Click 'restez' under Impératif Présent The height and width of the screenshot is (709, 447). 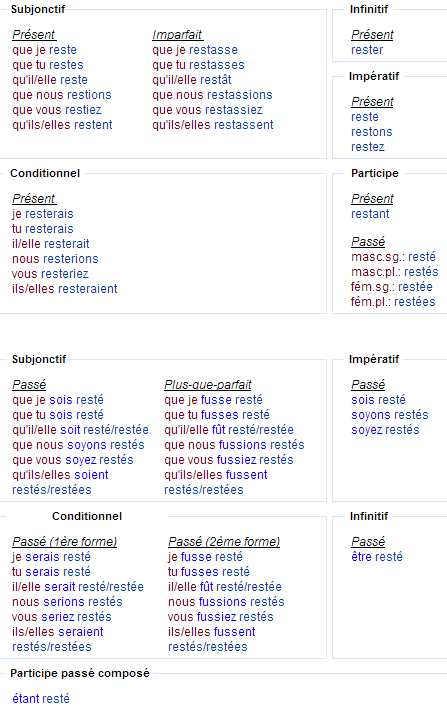click(x=368, y=147)
